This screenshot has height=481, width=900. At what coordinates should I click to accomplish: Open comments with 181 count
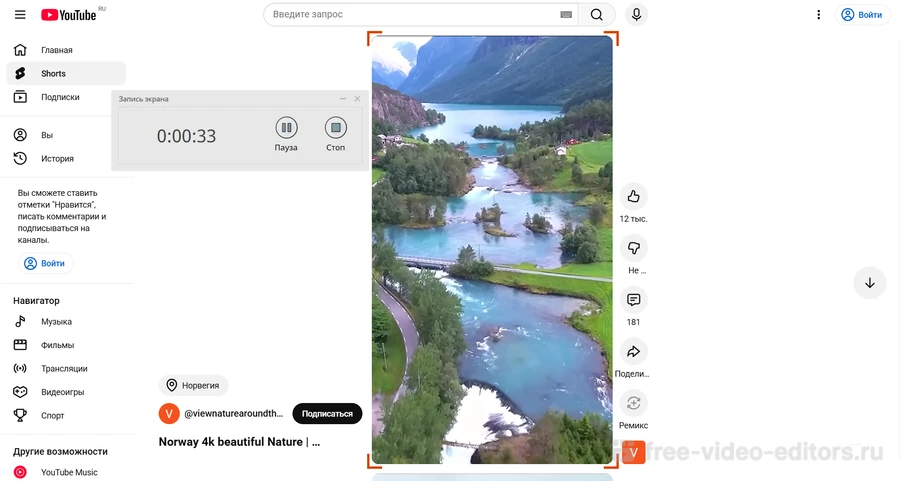633,300
